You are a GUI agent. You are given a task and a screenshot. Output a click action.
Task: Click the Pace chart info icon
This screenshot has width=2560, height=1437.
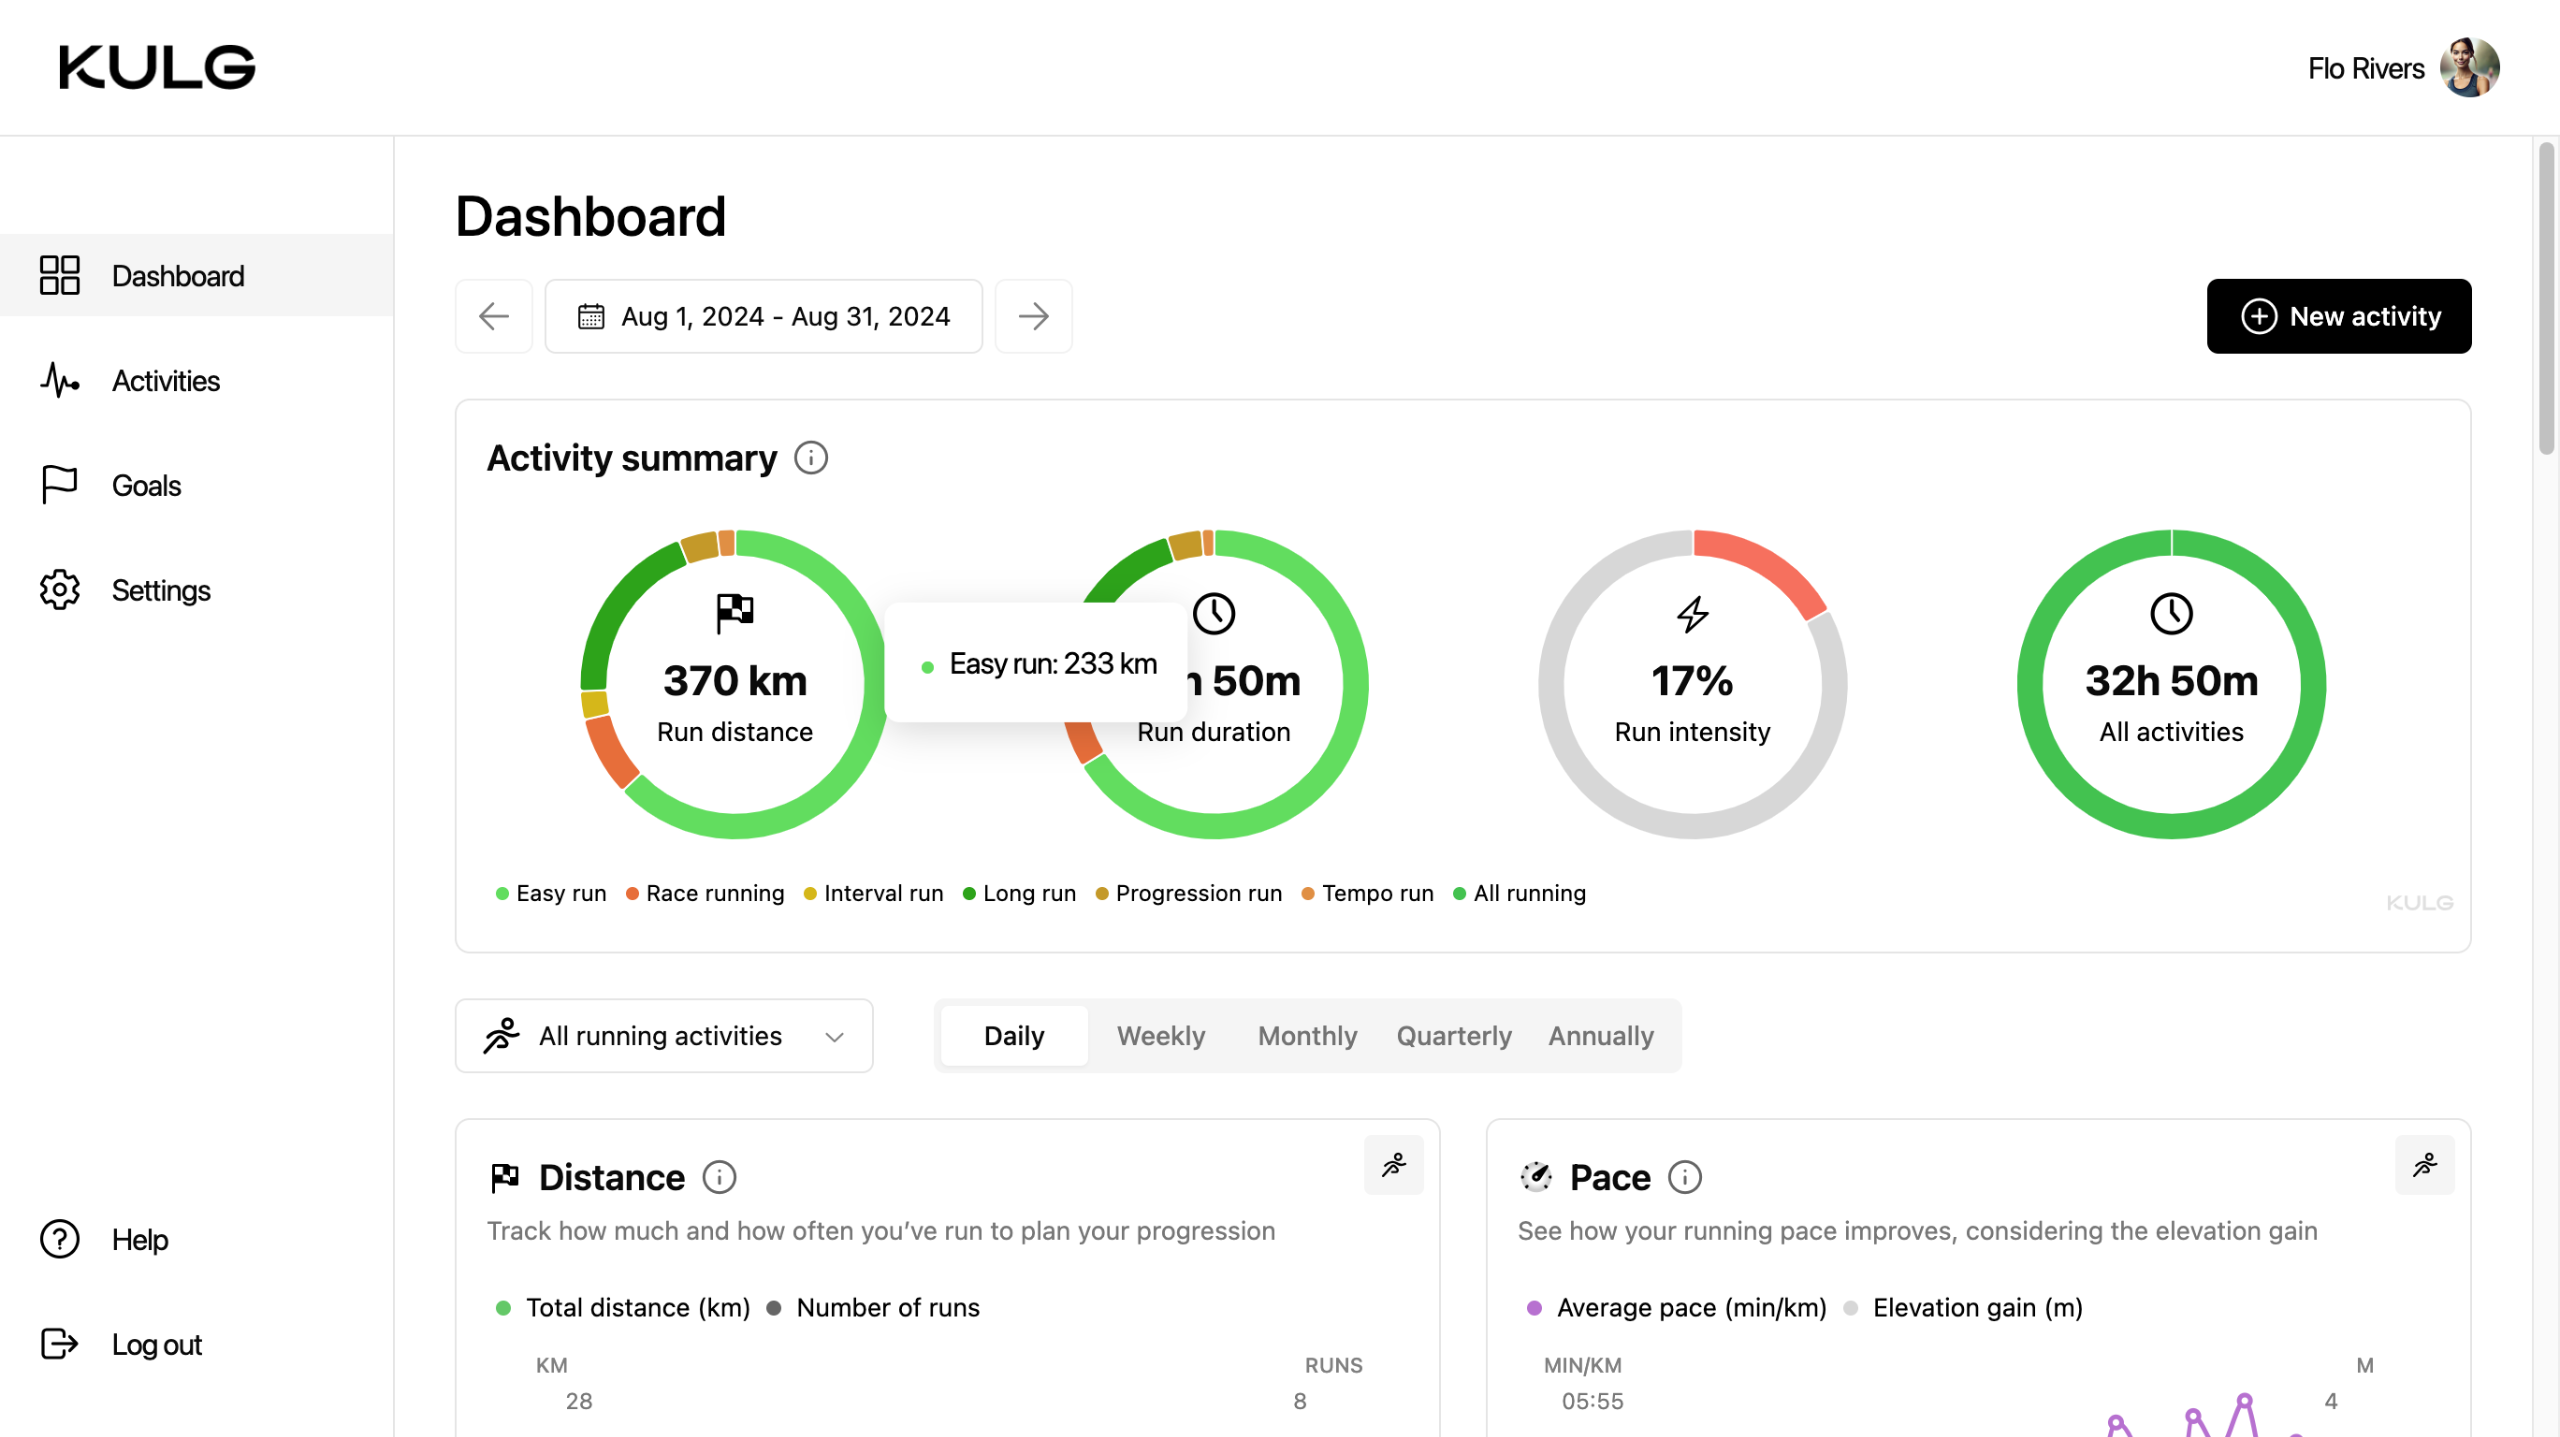1684,1177
